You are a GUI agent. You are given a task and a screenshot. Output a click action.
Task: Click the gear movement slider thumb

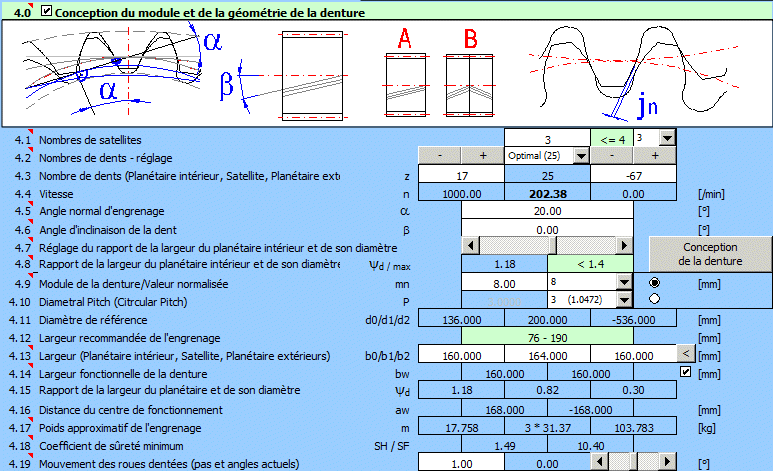click(x=634, y=462)
